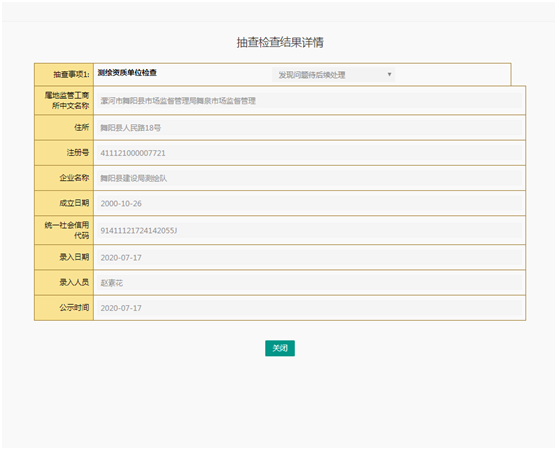Click the 抽查事项1 label cell

coord(64,75)
